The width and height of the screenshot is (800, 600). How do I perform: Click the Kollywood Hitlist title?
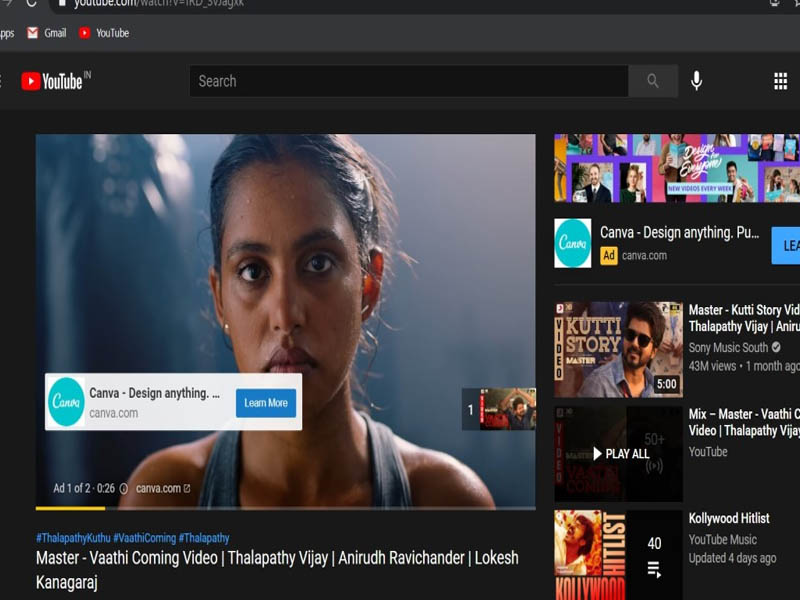click(x=729, y=518)
